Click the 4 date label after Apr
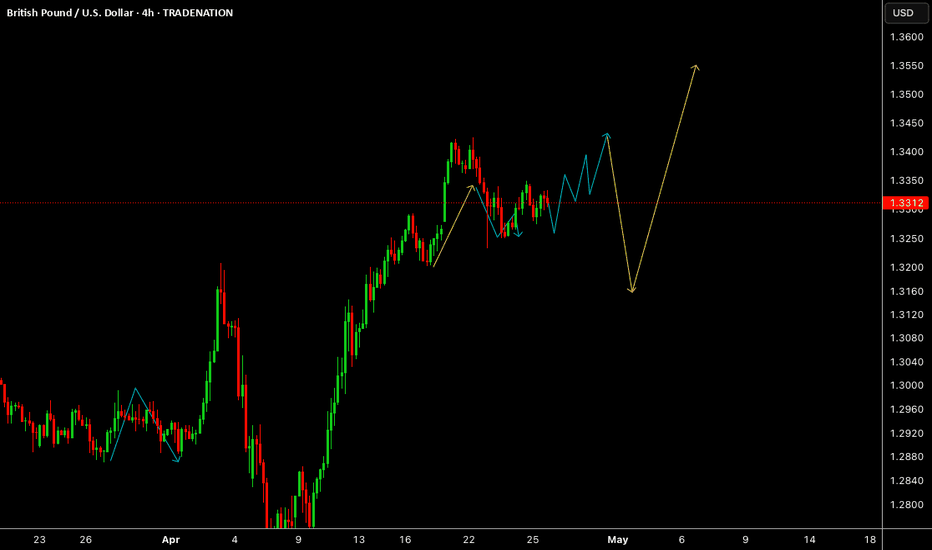This screenshot has width=932, height=550. click(234, 540)
